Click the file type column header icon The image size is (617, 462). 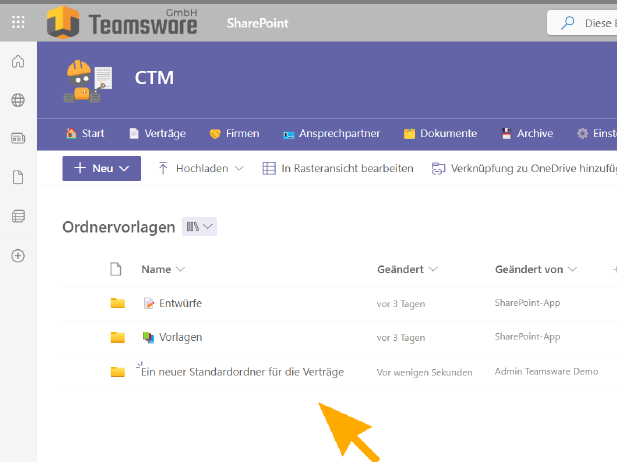(x=116, y=269)
